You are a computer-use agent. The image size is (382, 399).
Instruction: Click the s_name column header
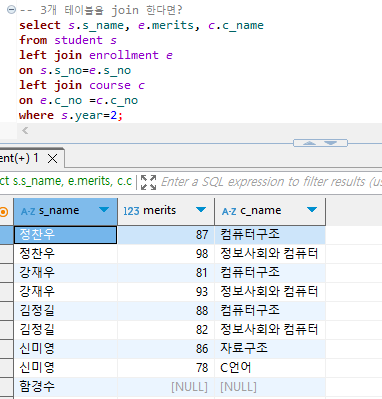click(x=66, y=211)
